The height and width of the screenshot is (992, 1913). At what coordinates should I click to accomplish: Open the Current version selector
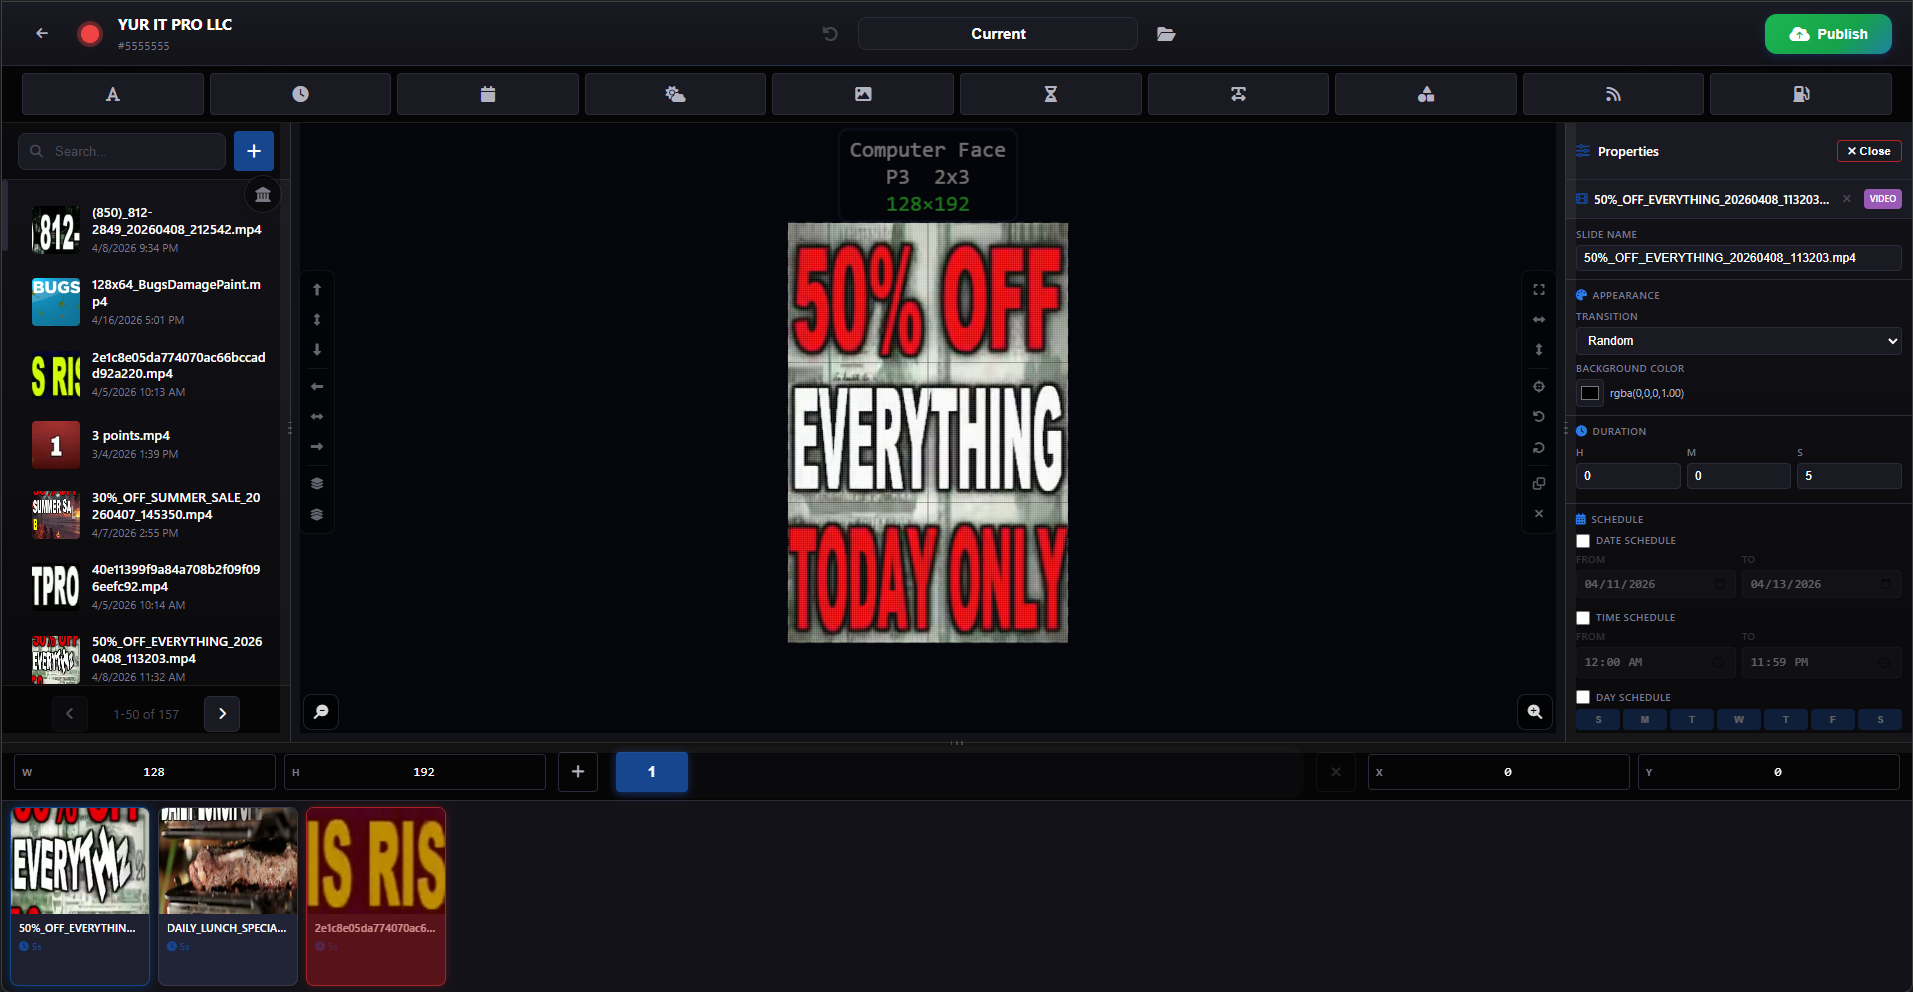[x=997, y=34]
